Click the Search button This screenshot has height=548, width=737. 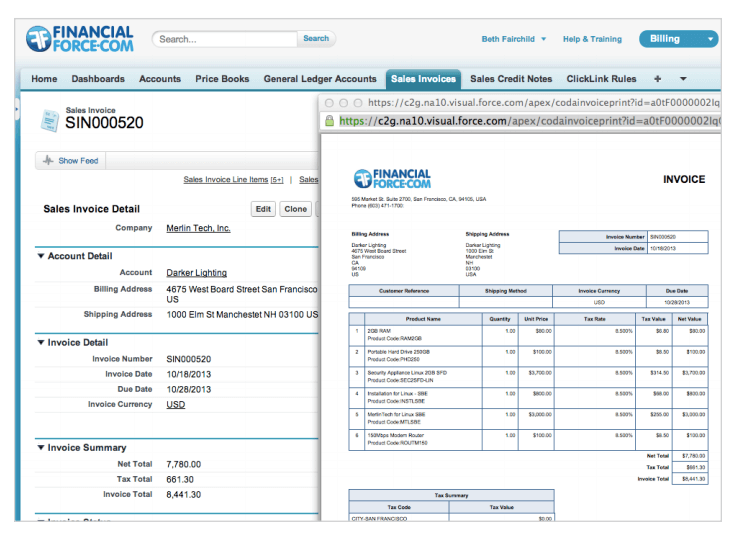[x=316, y=39]
